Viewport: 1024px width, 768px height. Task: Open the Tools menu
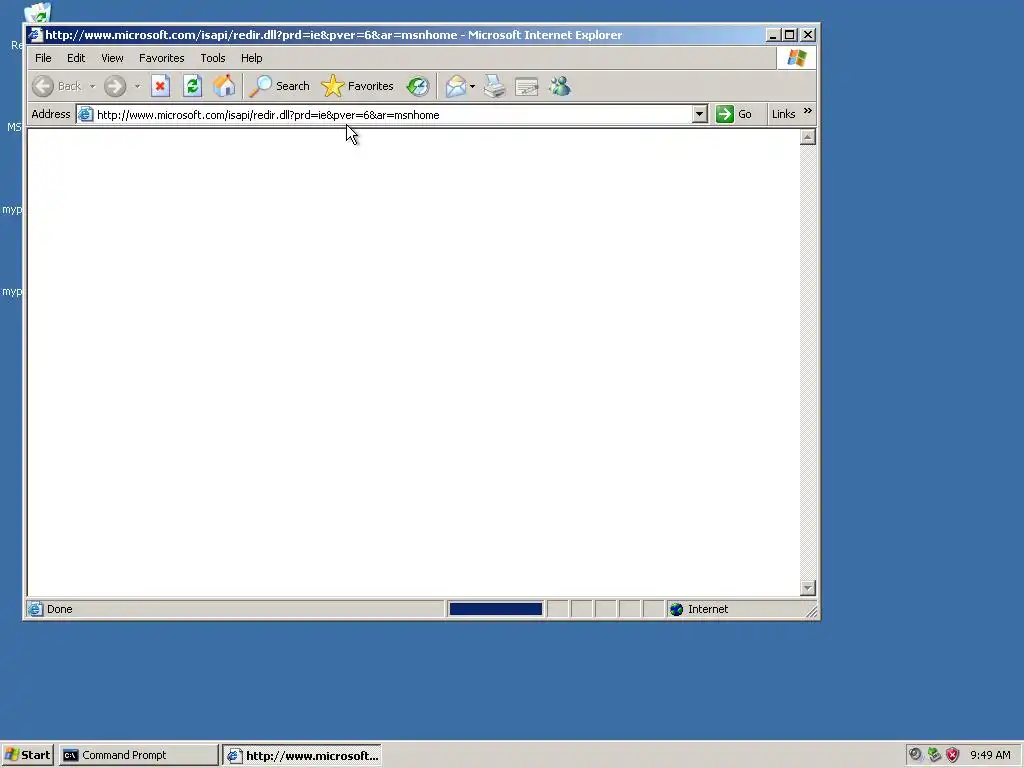[213, 58]
